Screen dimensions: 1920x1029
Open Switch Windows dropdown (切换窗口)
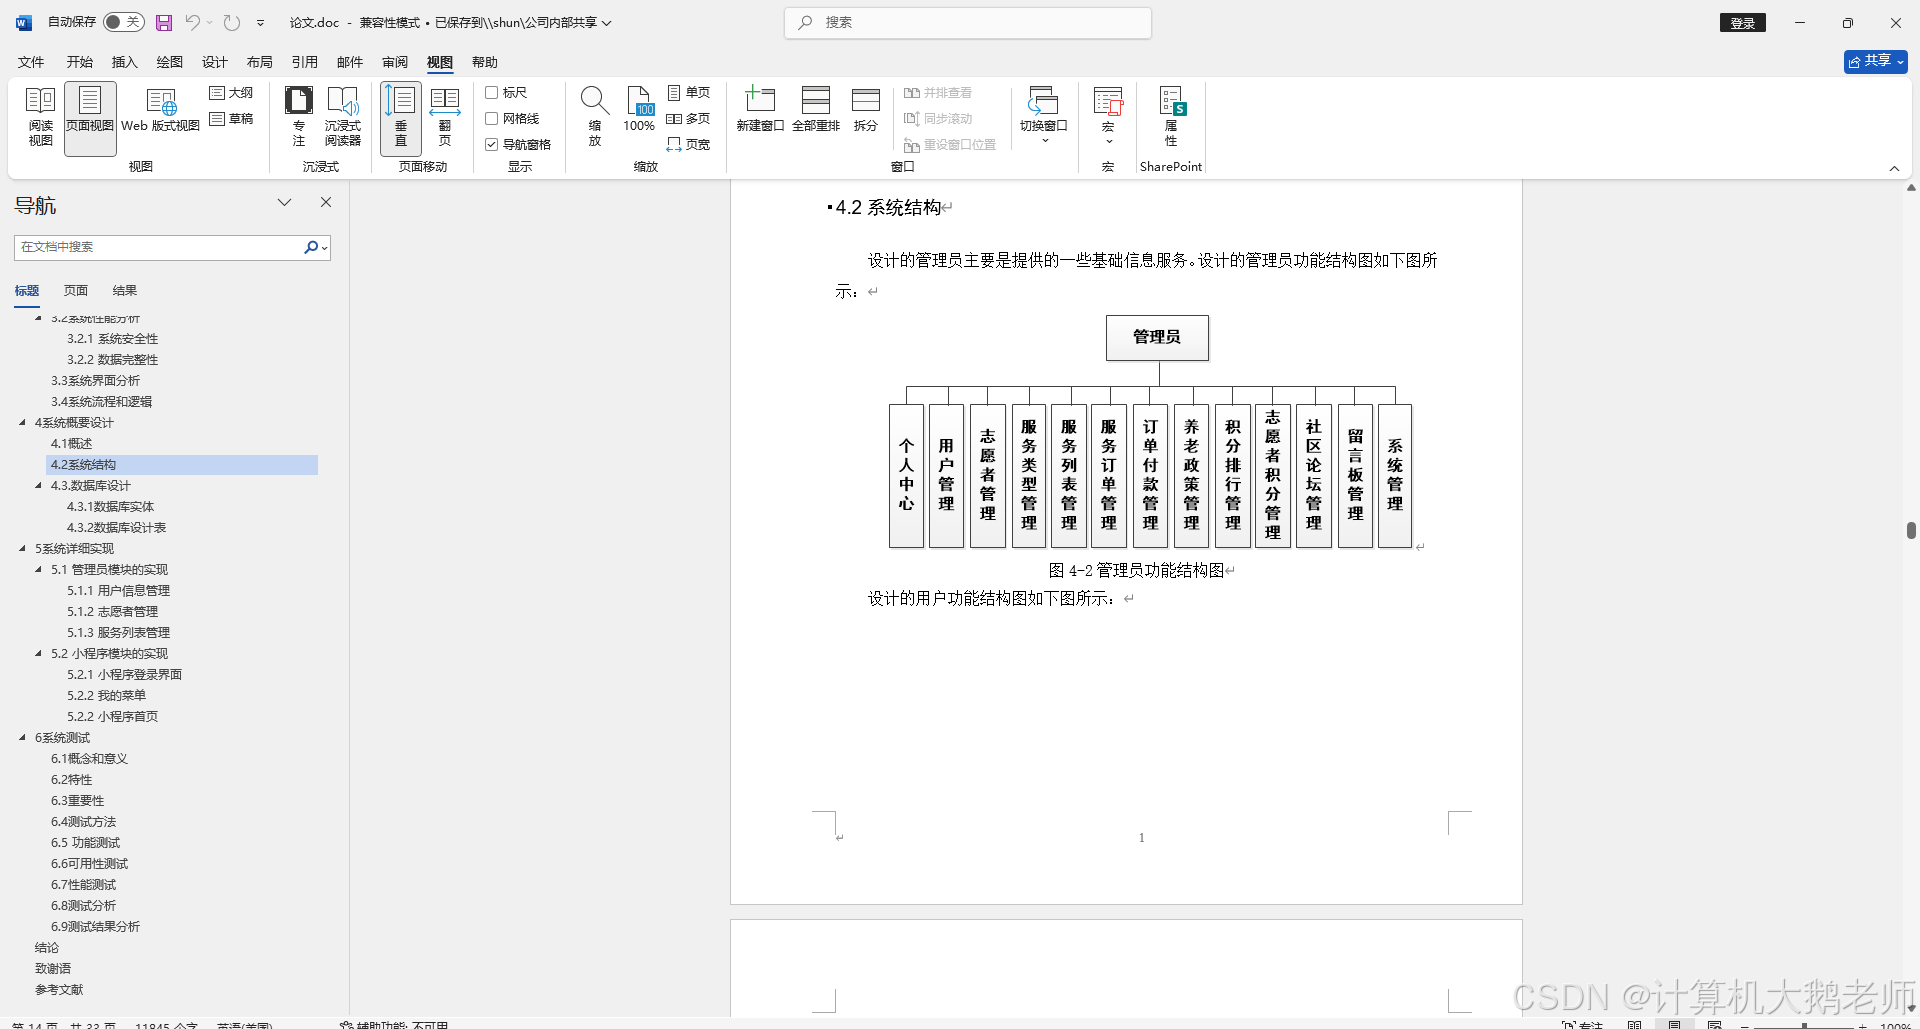(1043, 116)
